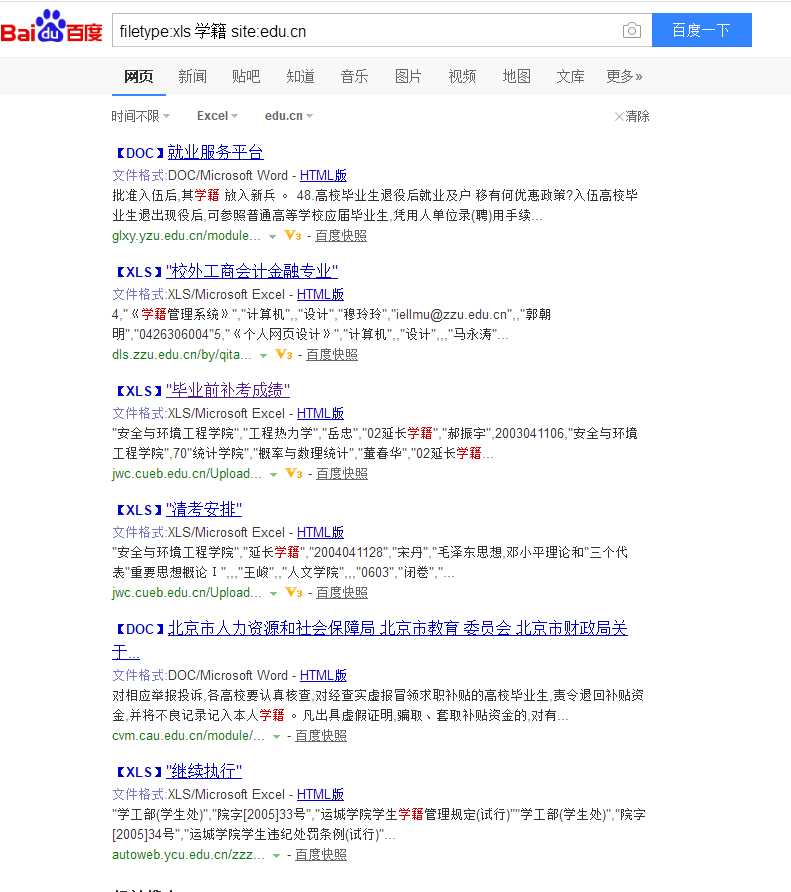Open result "继续执行"

point(204,771)
